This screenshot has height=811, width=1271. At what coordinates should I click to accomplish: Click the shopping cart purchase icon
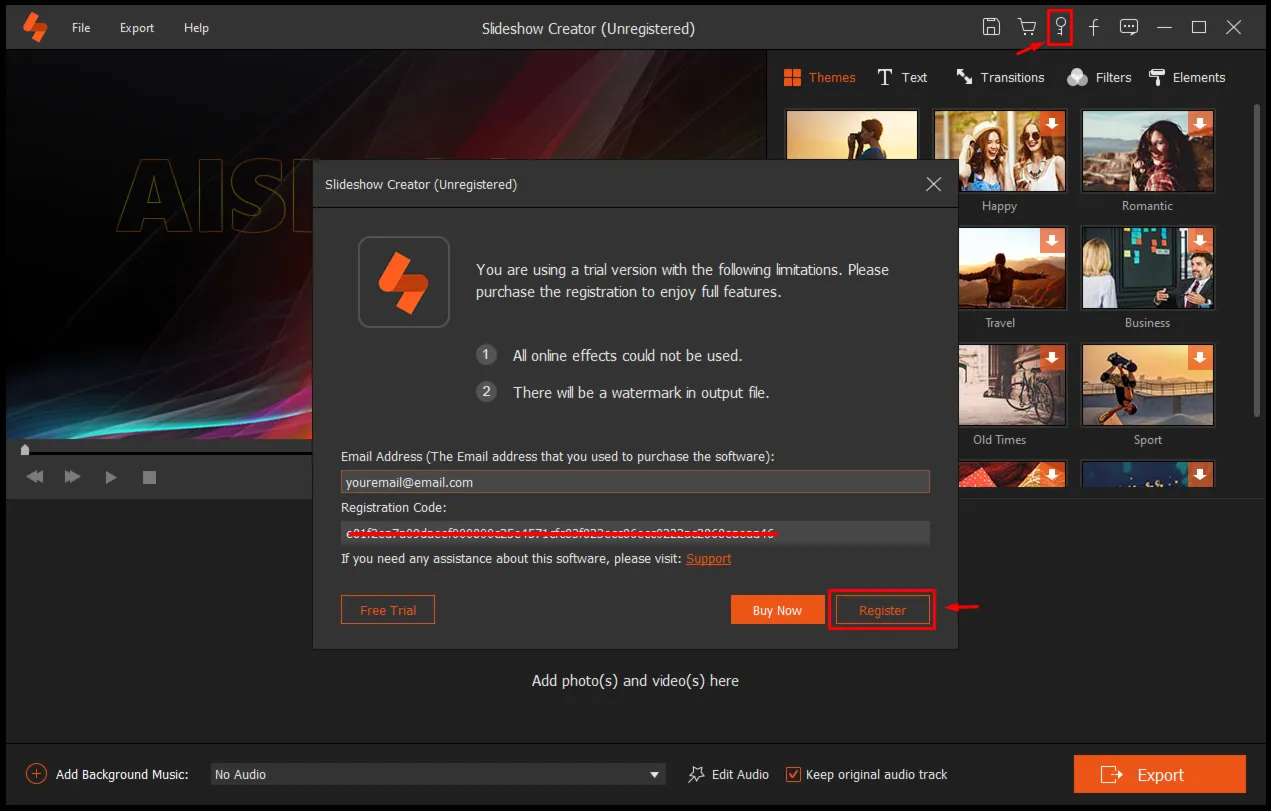pos(1026,27)
